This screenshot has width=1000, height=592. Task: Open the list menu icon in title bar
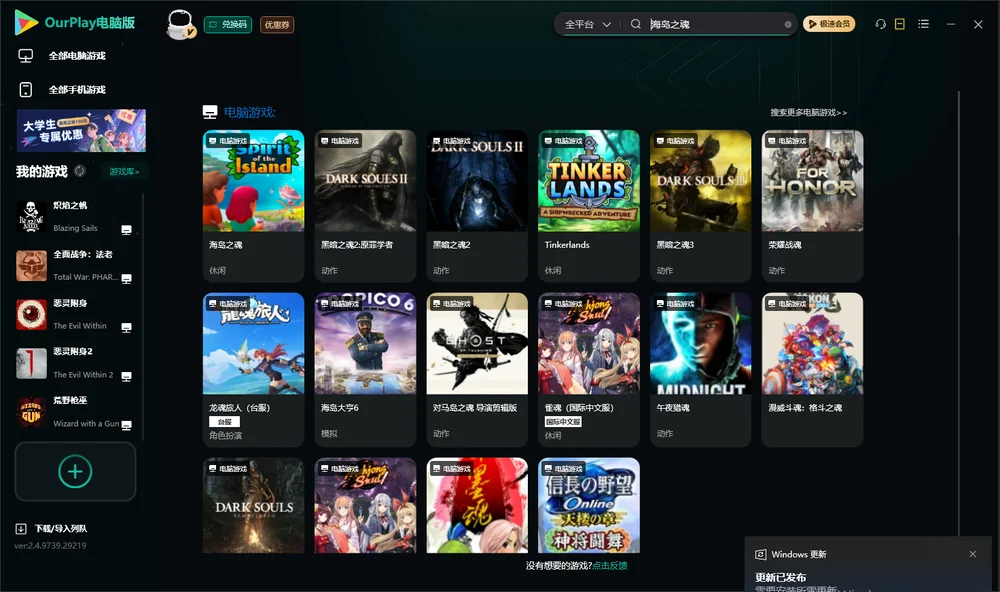point(923,24)
